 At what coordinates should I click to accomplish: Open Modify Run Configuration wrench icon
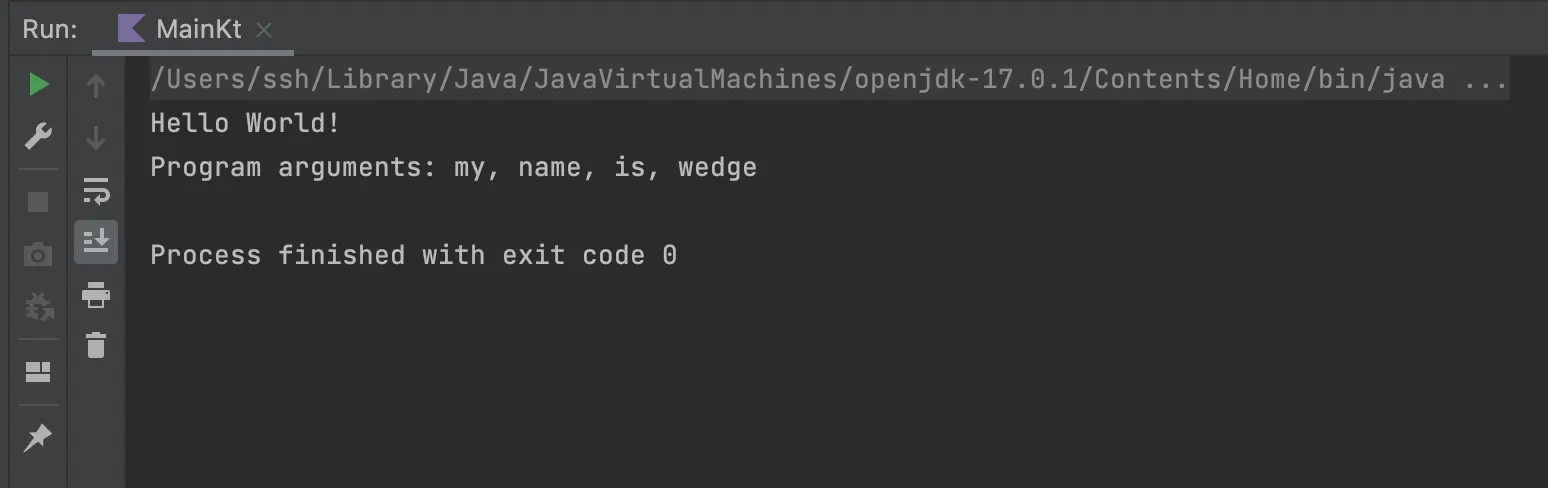[x=38, y=136]
